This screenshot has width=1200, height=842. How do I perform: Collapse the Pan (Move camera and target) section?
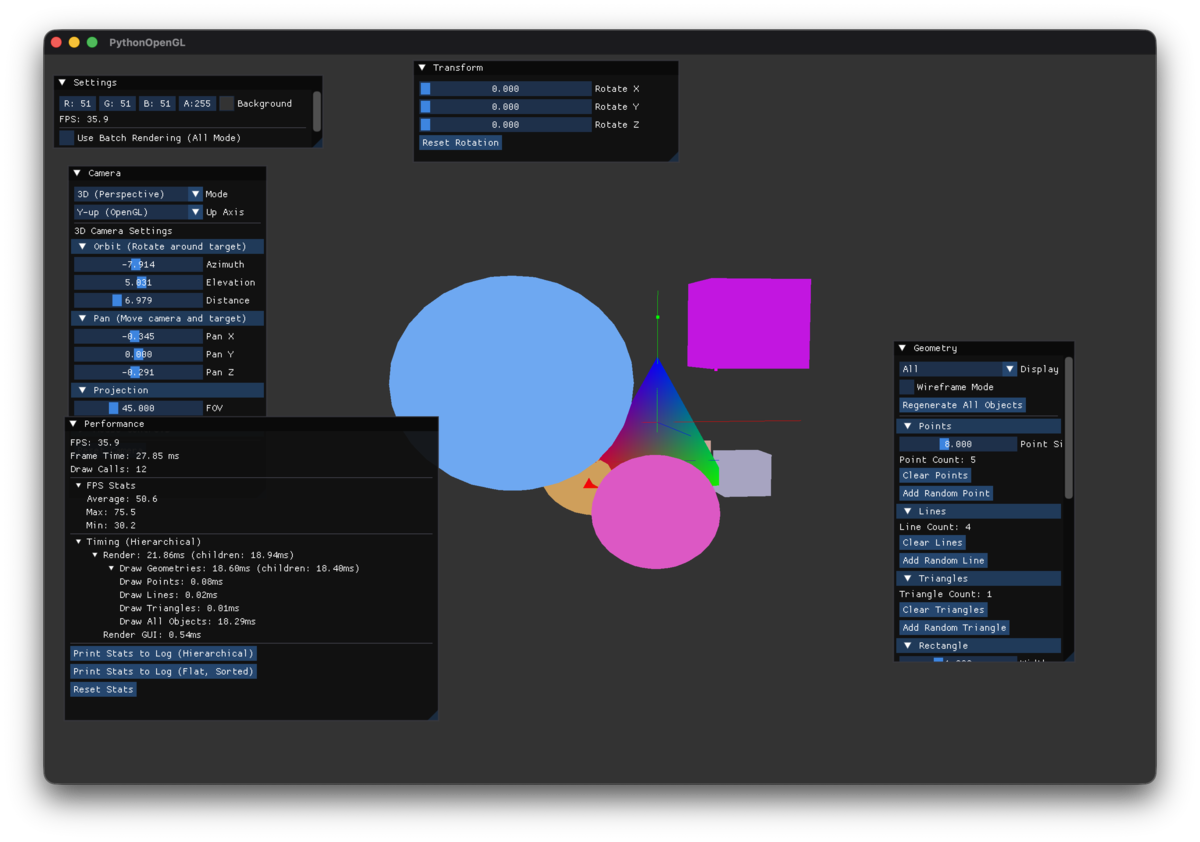tap(168, 318)
